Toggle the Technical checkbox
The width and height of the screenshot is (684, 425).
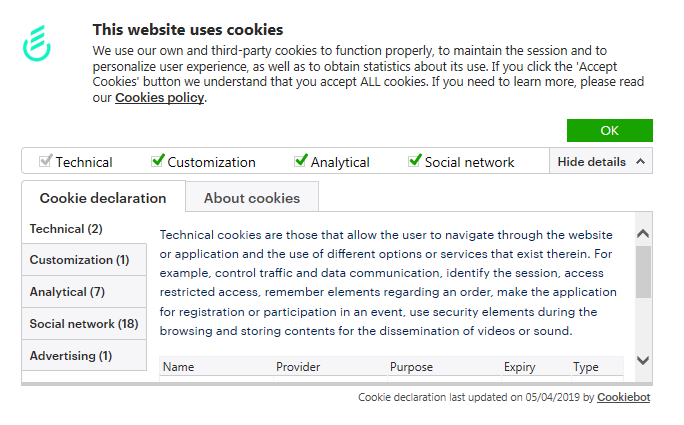(45, 161)
